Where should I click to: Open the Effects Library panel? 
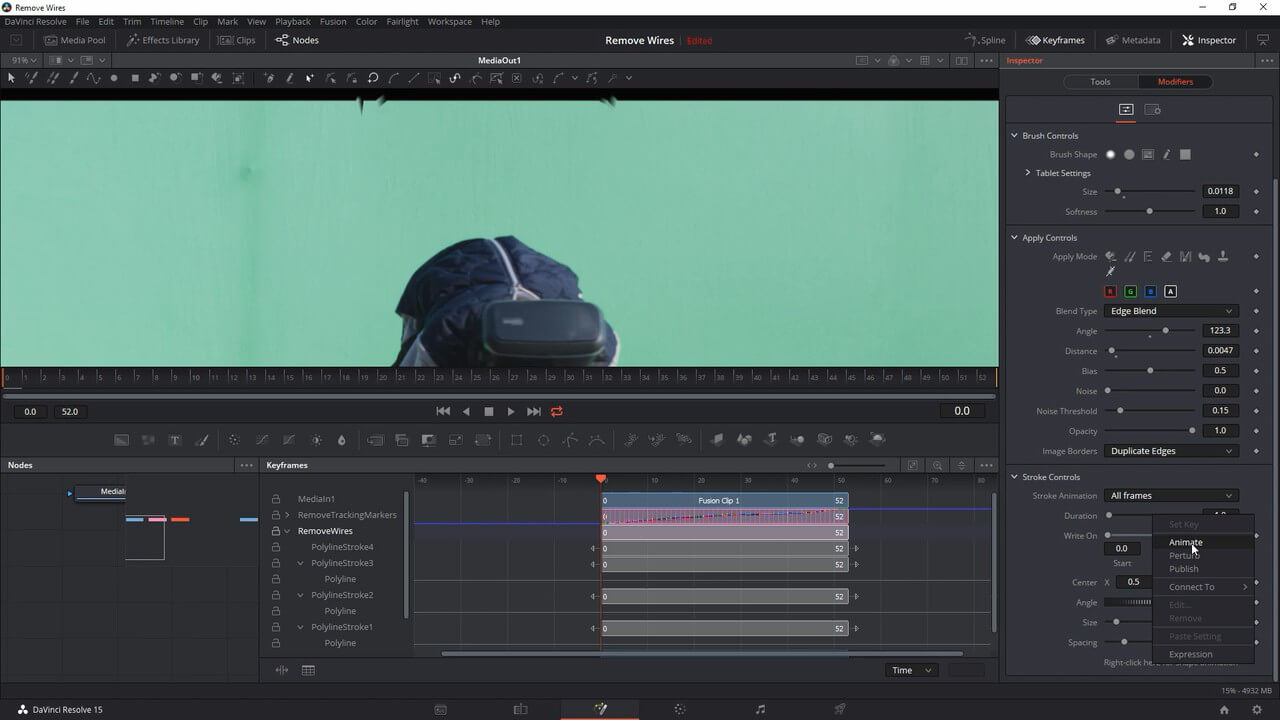[x=163, y=40]
